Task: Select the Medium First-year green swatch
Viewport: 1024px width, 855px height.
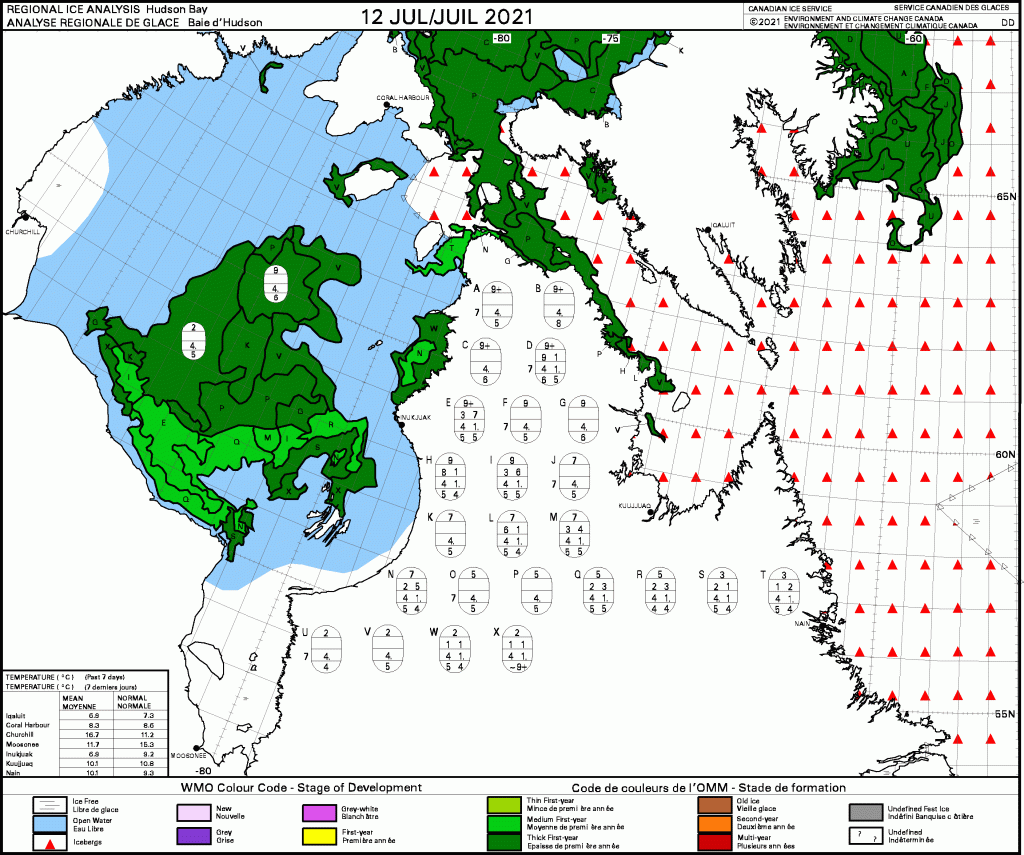Action: point(501,822)
